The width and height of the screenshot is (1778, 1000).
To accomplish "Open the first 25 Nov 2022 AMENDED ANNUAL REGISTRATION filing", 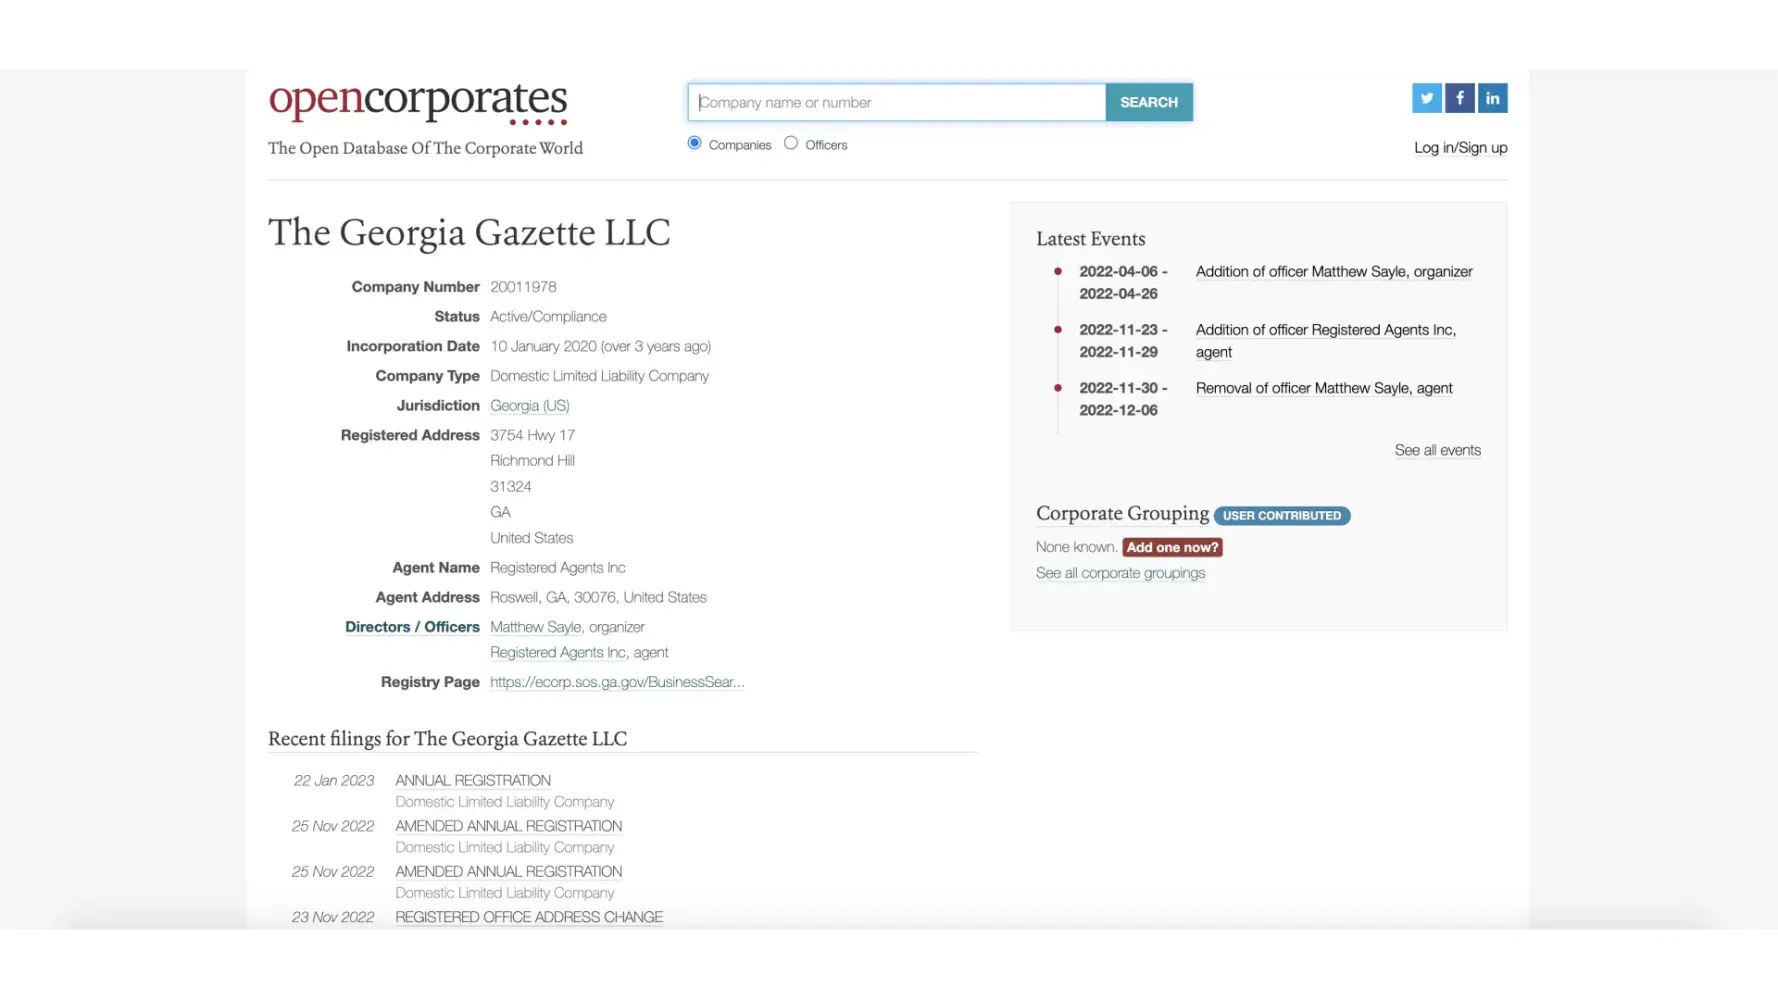I will point(508,826).
